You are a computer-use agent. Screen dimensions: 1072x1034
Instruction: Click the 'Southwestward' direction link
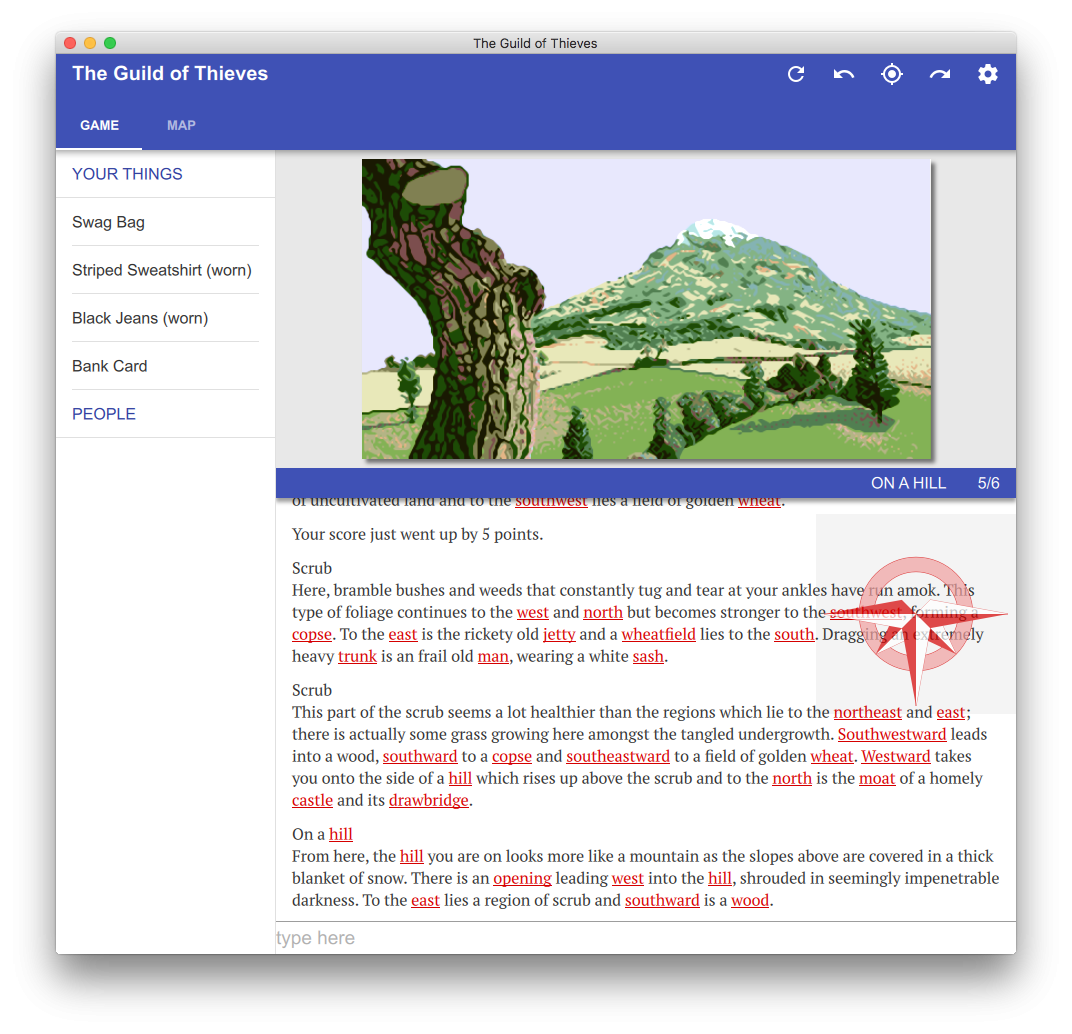click(x=891, y=734)
